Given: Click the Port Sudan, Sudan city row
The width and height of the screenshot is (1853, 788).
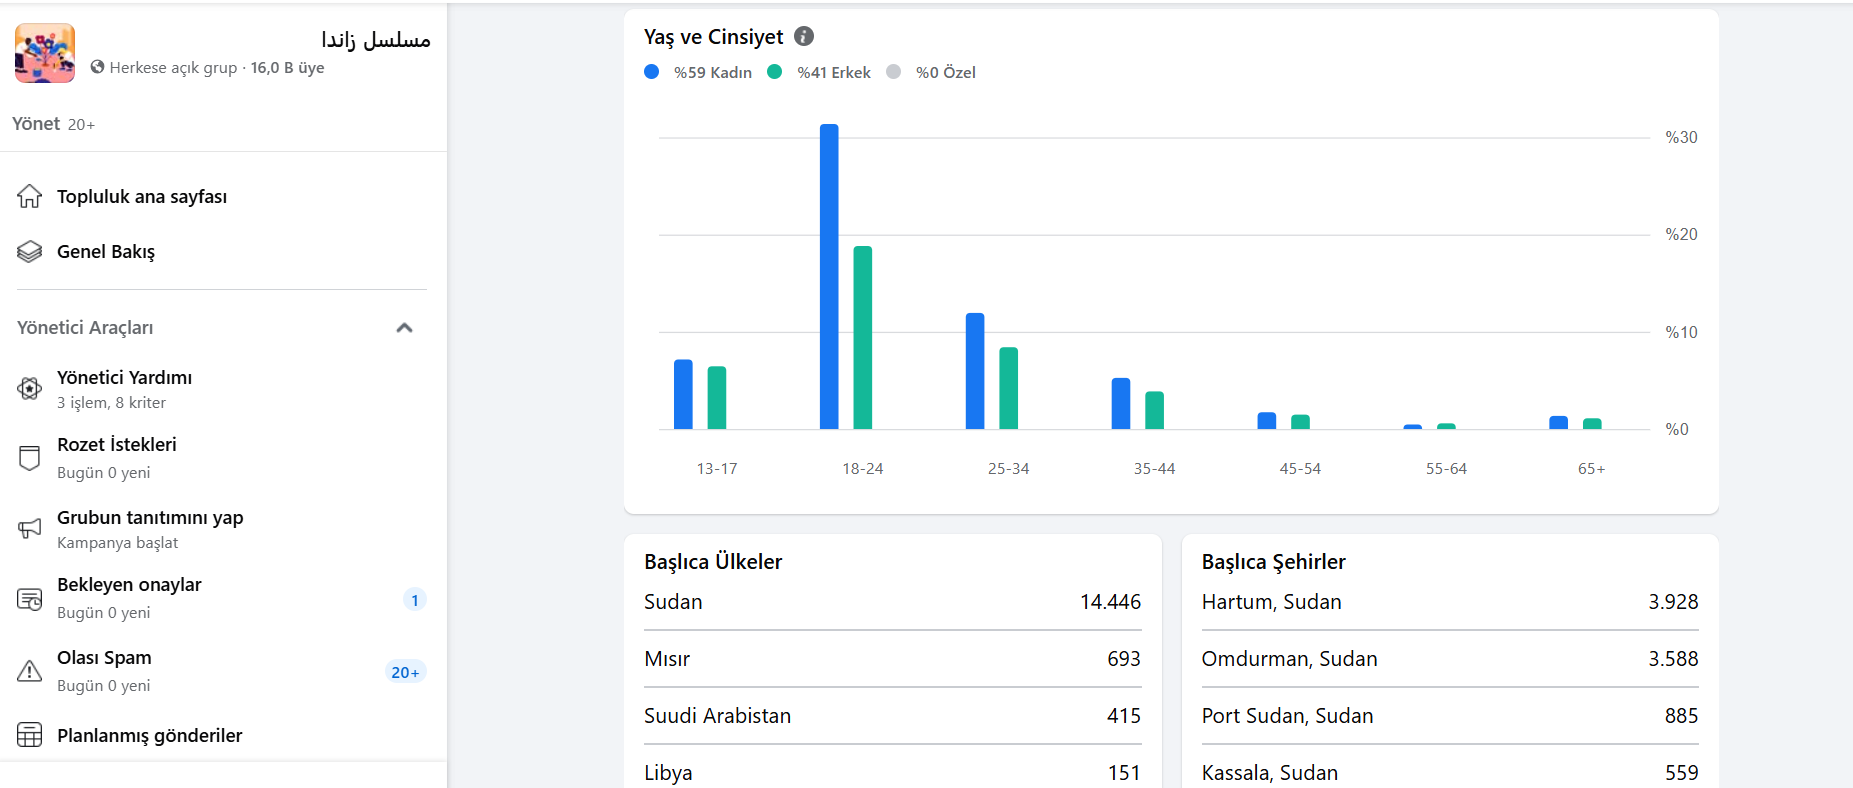Looking at the screenshot, I should click(x=1450, y=716).
